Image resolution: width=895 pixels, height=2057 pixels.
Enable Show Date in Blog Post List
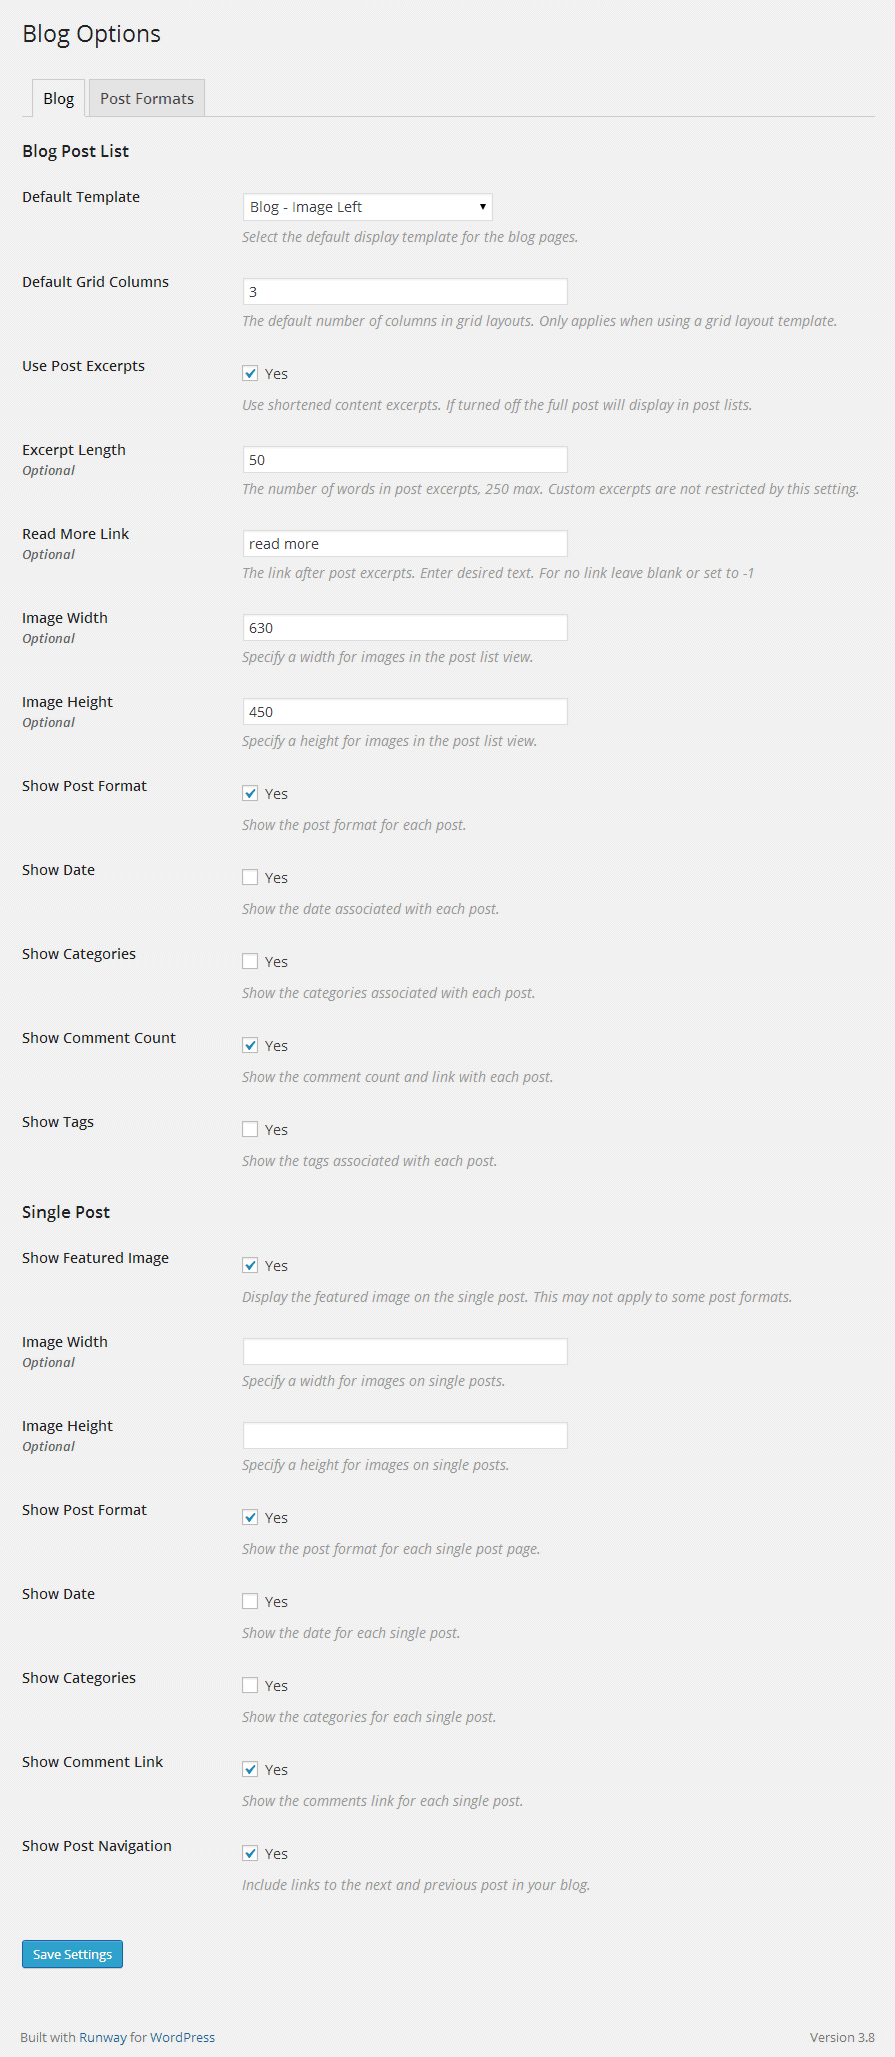coord(250,878)
